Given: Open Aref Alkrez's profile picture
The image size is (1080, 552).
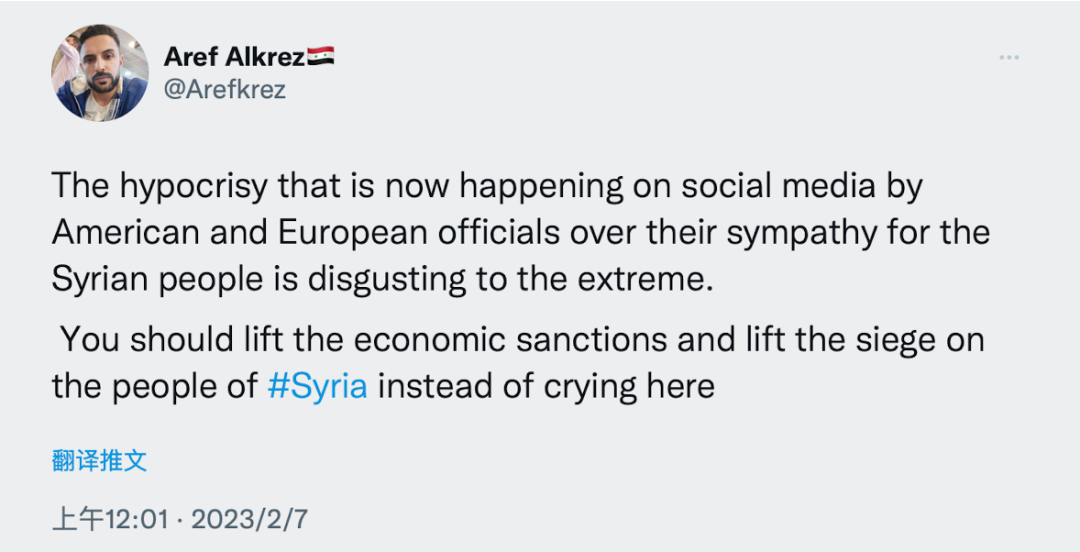Looking at the screenshot, I should pyautogui.click(x=100, y=73).
